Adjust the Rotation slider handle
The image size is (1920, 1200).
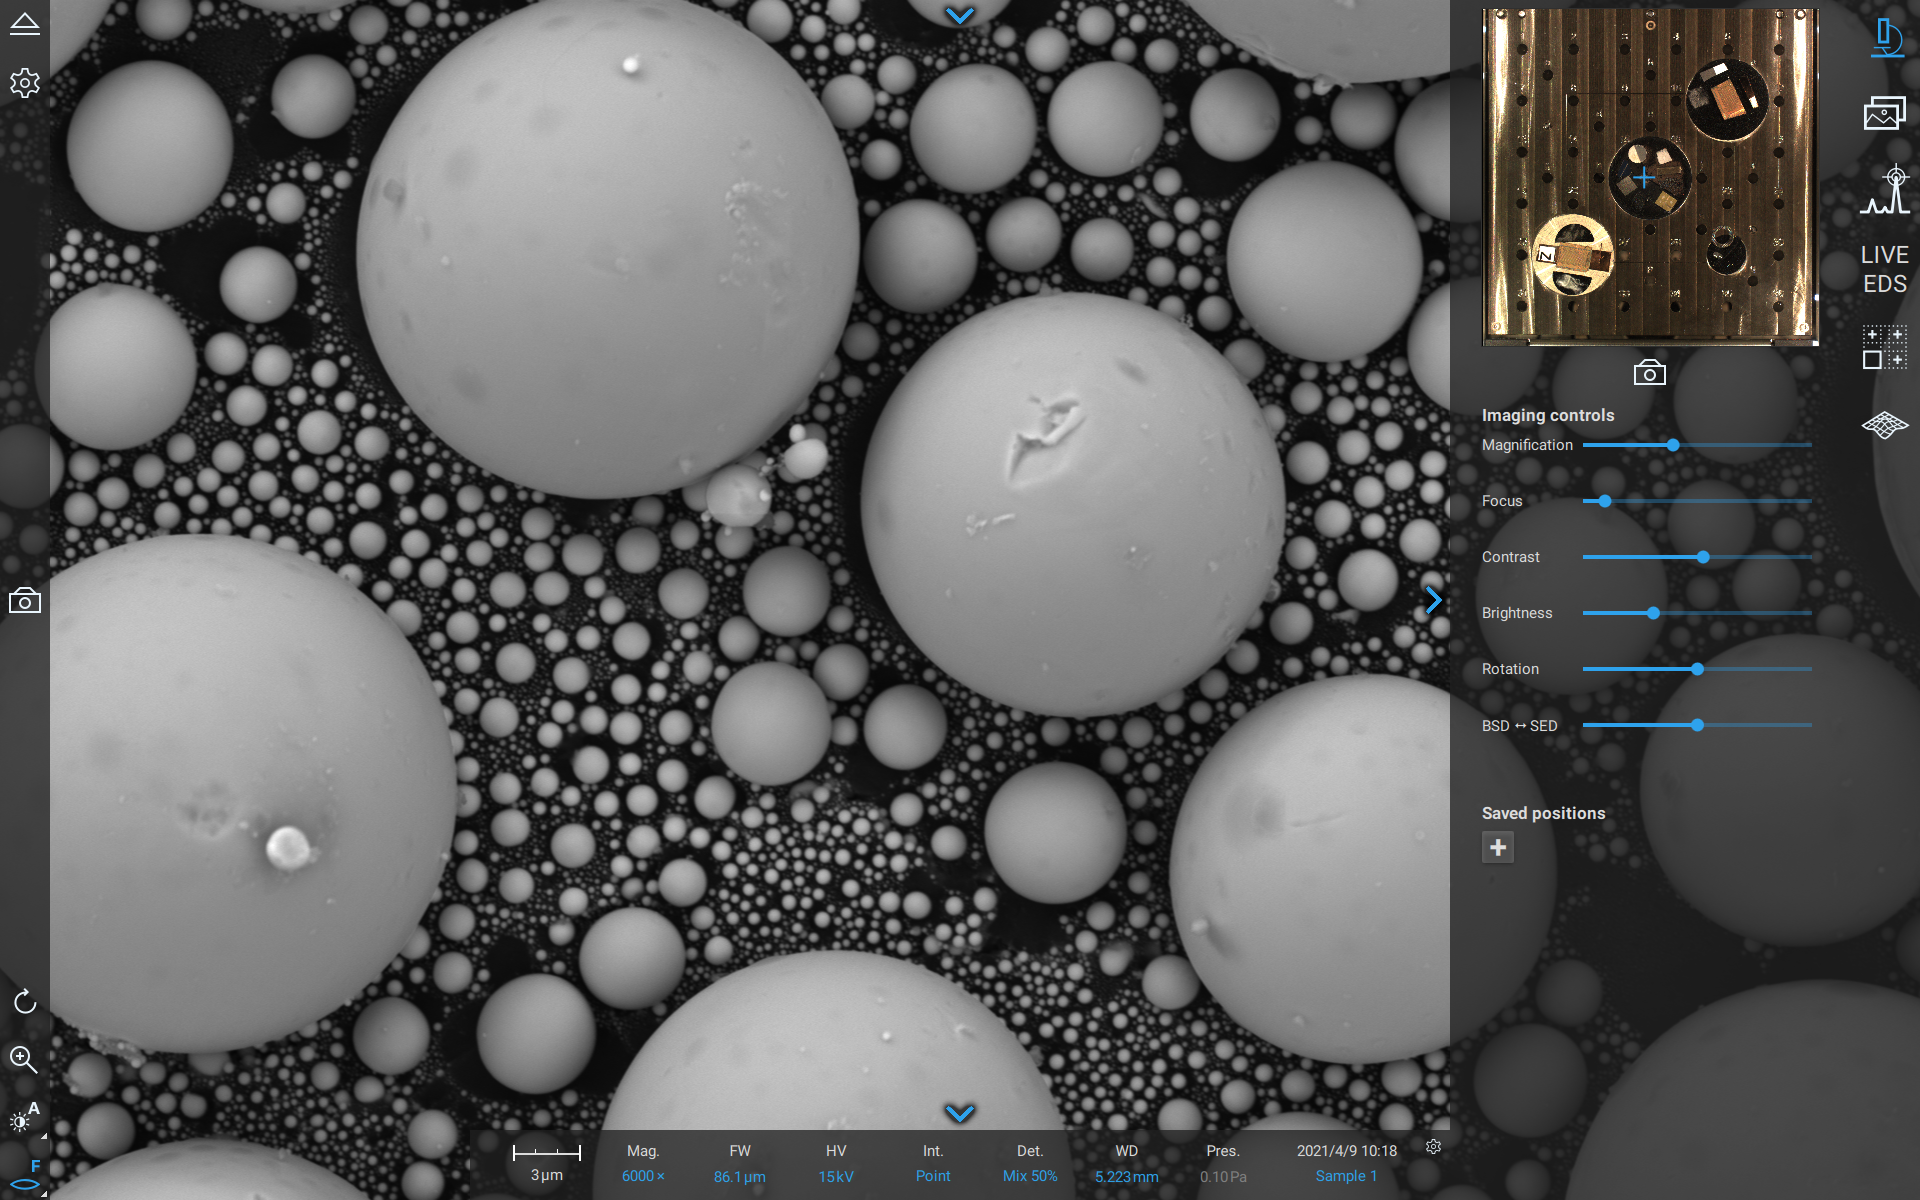tap(1697, 669)
